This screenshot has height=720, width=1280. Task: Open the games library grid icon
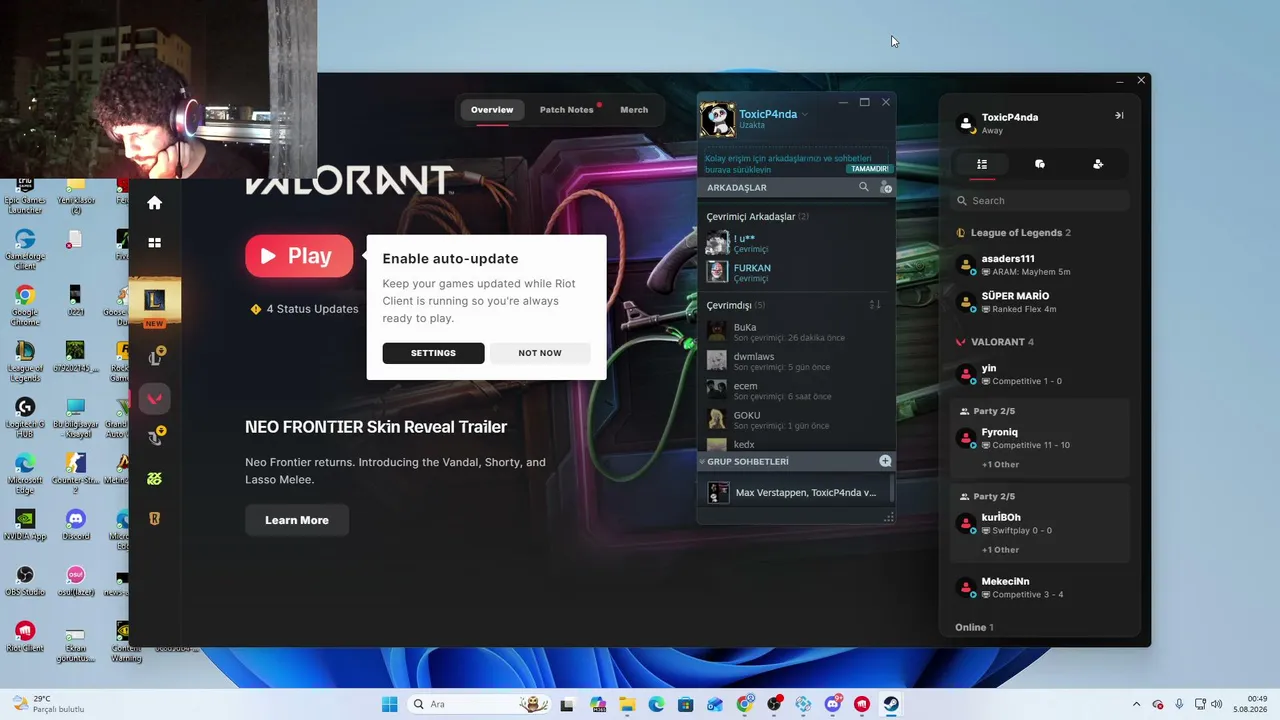[x=154, y=242]
